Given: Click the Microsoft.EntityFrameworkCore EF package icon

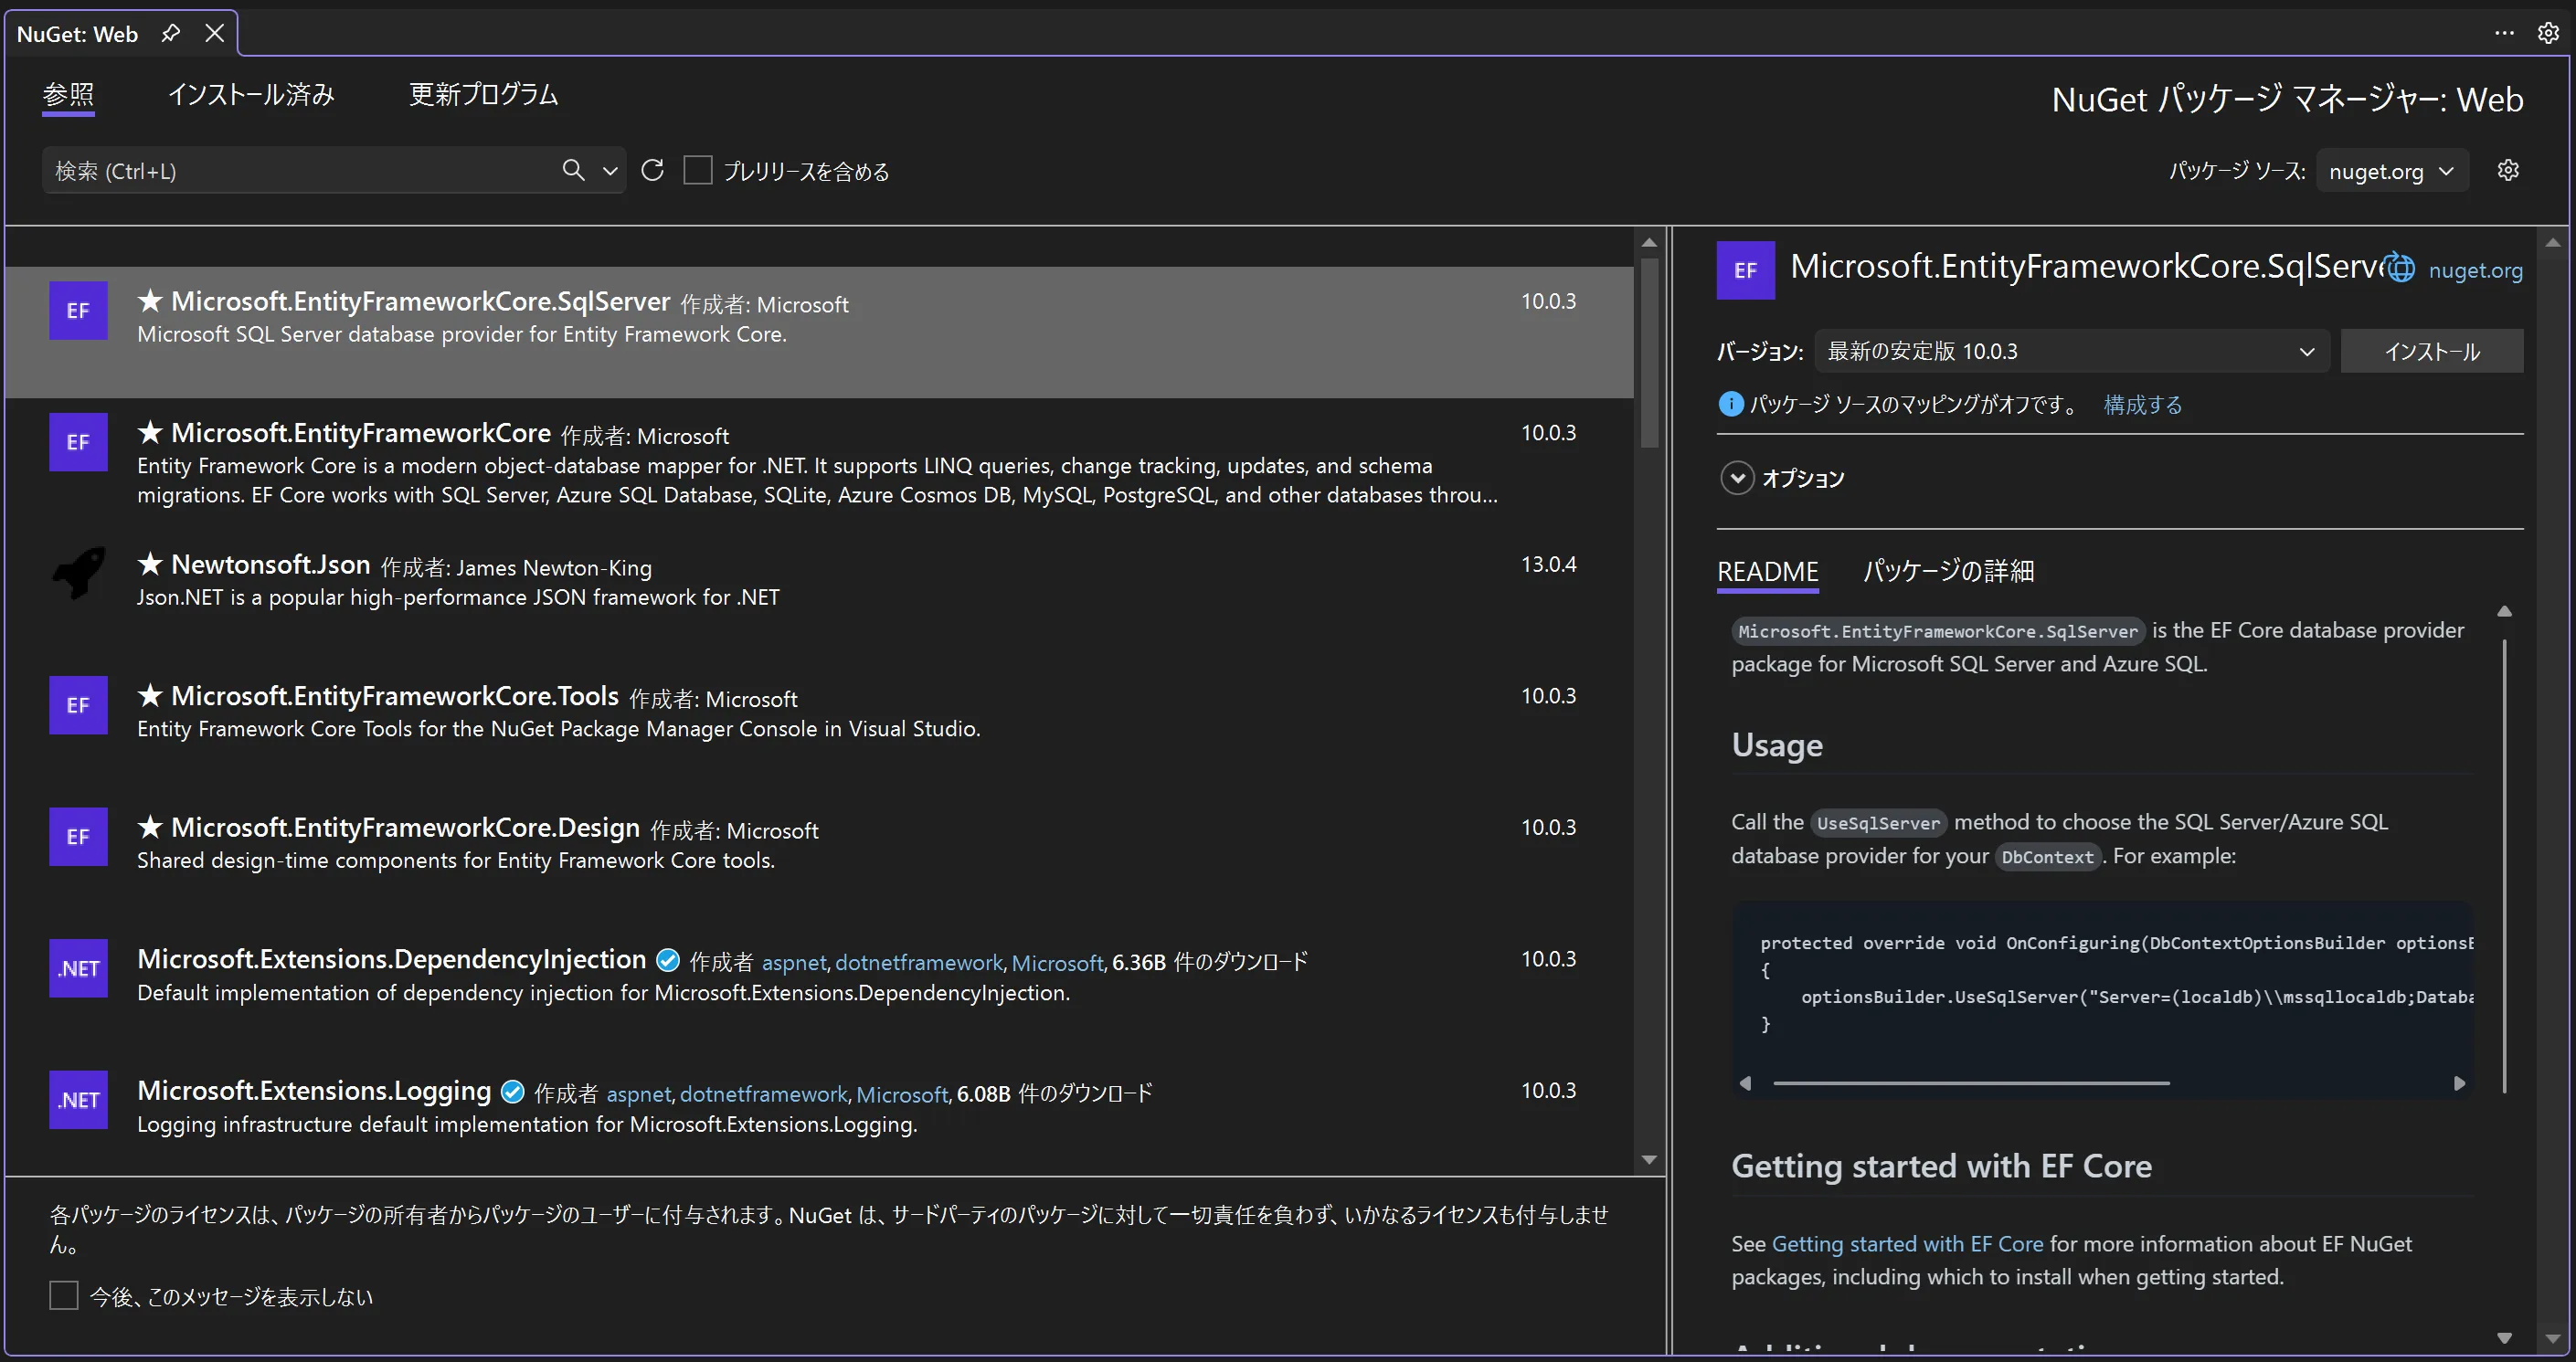Looking at the screenshot, I should point(78,442).
